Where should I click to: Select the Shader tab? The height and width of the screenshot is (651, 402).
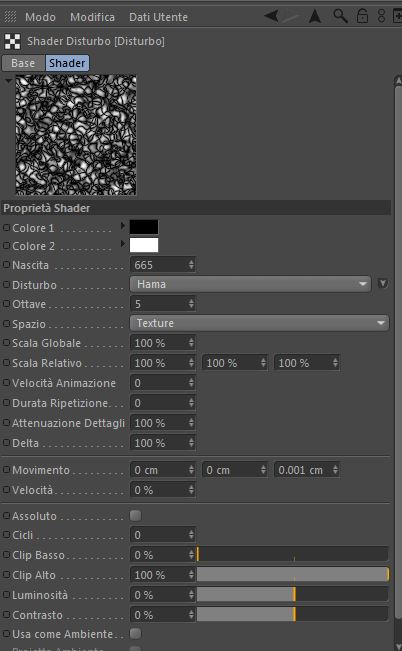[x=67, y=63]
